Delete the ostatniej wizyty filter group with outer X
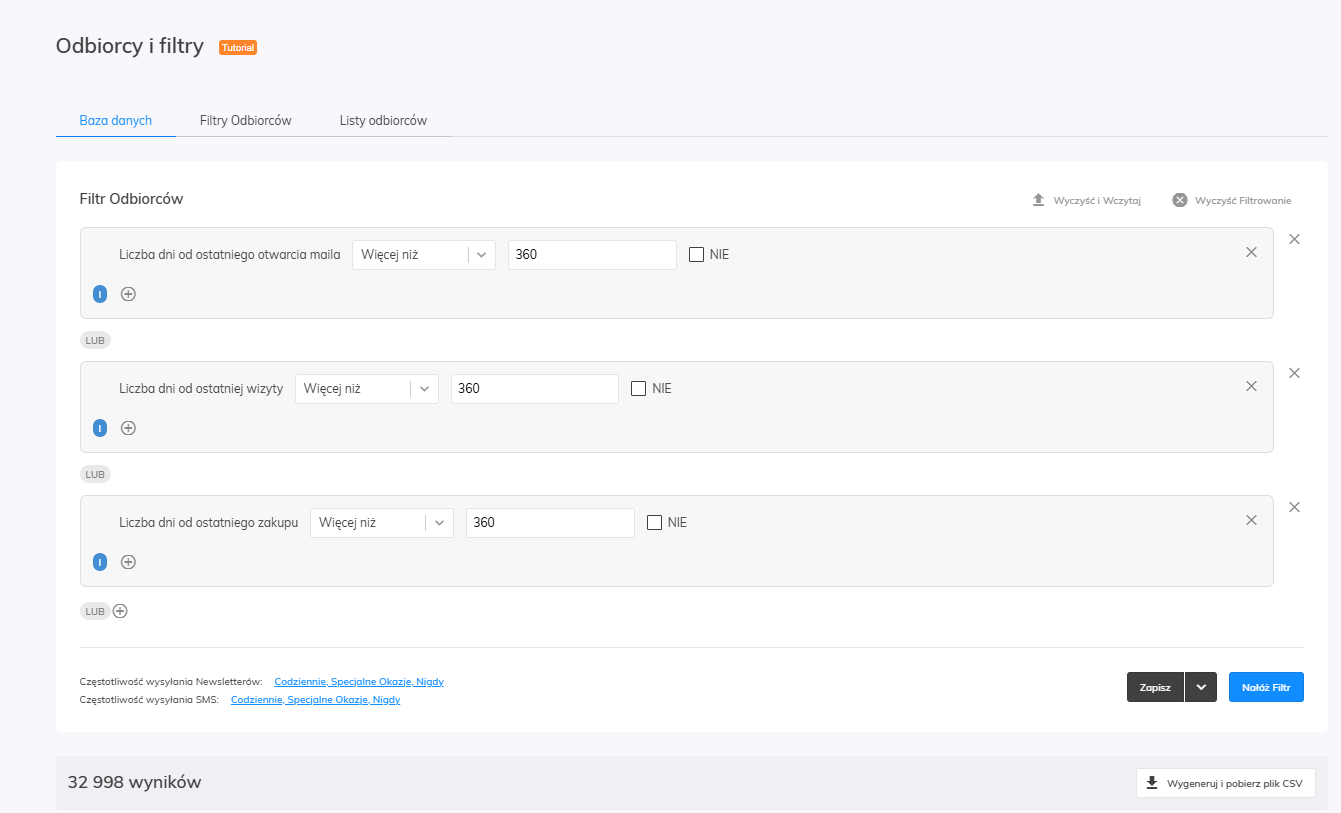Screen dimensions: 1341x813 (1294, 373)
